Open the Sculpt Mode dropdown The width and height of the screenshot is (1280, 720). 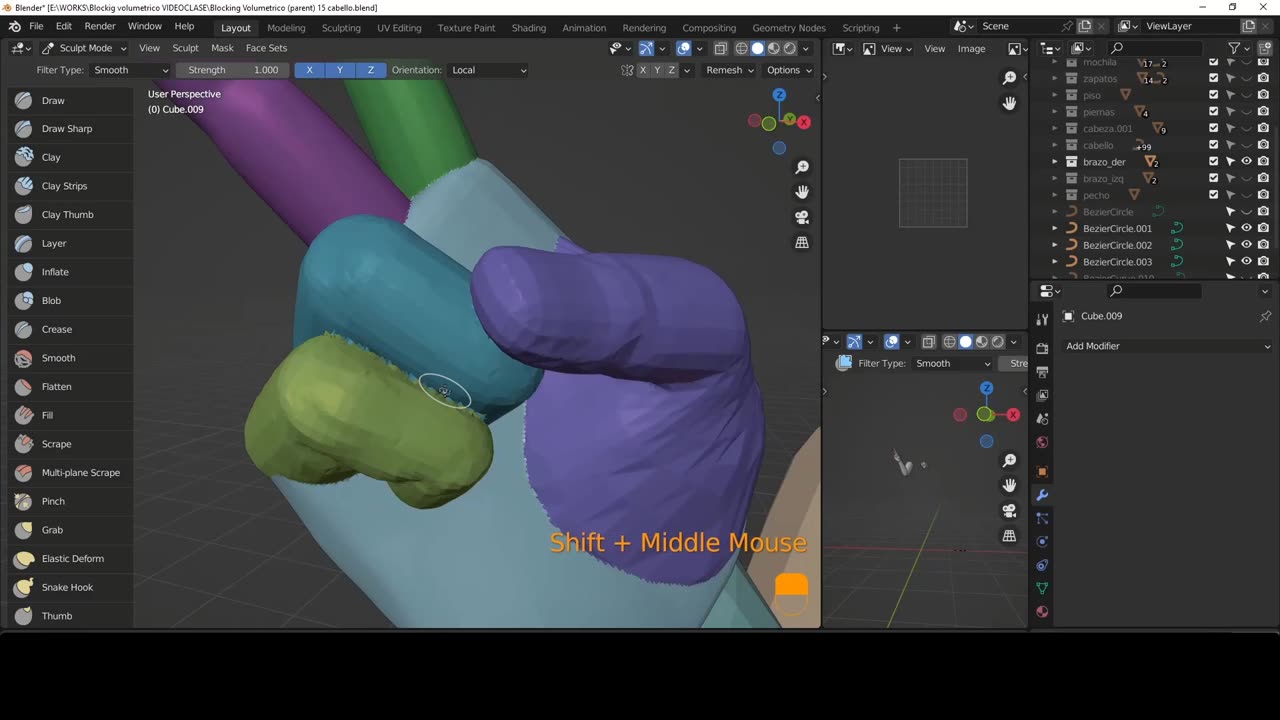pyautogui.click(x=84, y=48)
